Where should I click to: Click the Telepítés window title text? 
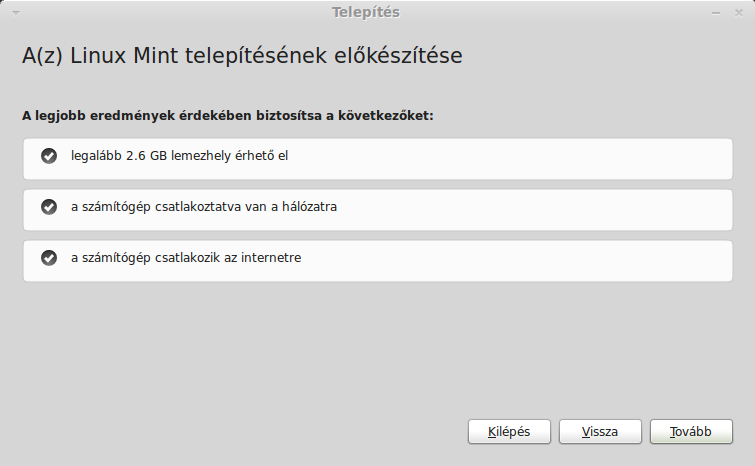[x=365, y=13]
